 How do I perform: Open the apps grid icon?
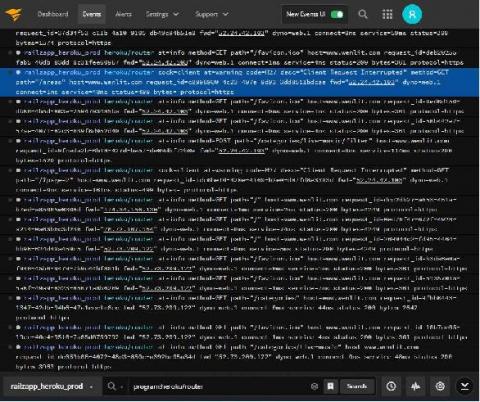point(387,14)
